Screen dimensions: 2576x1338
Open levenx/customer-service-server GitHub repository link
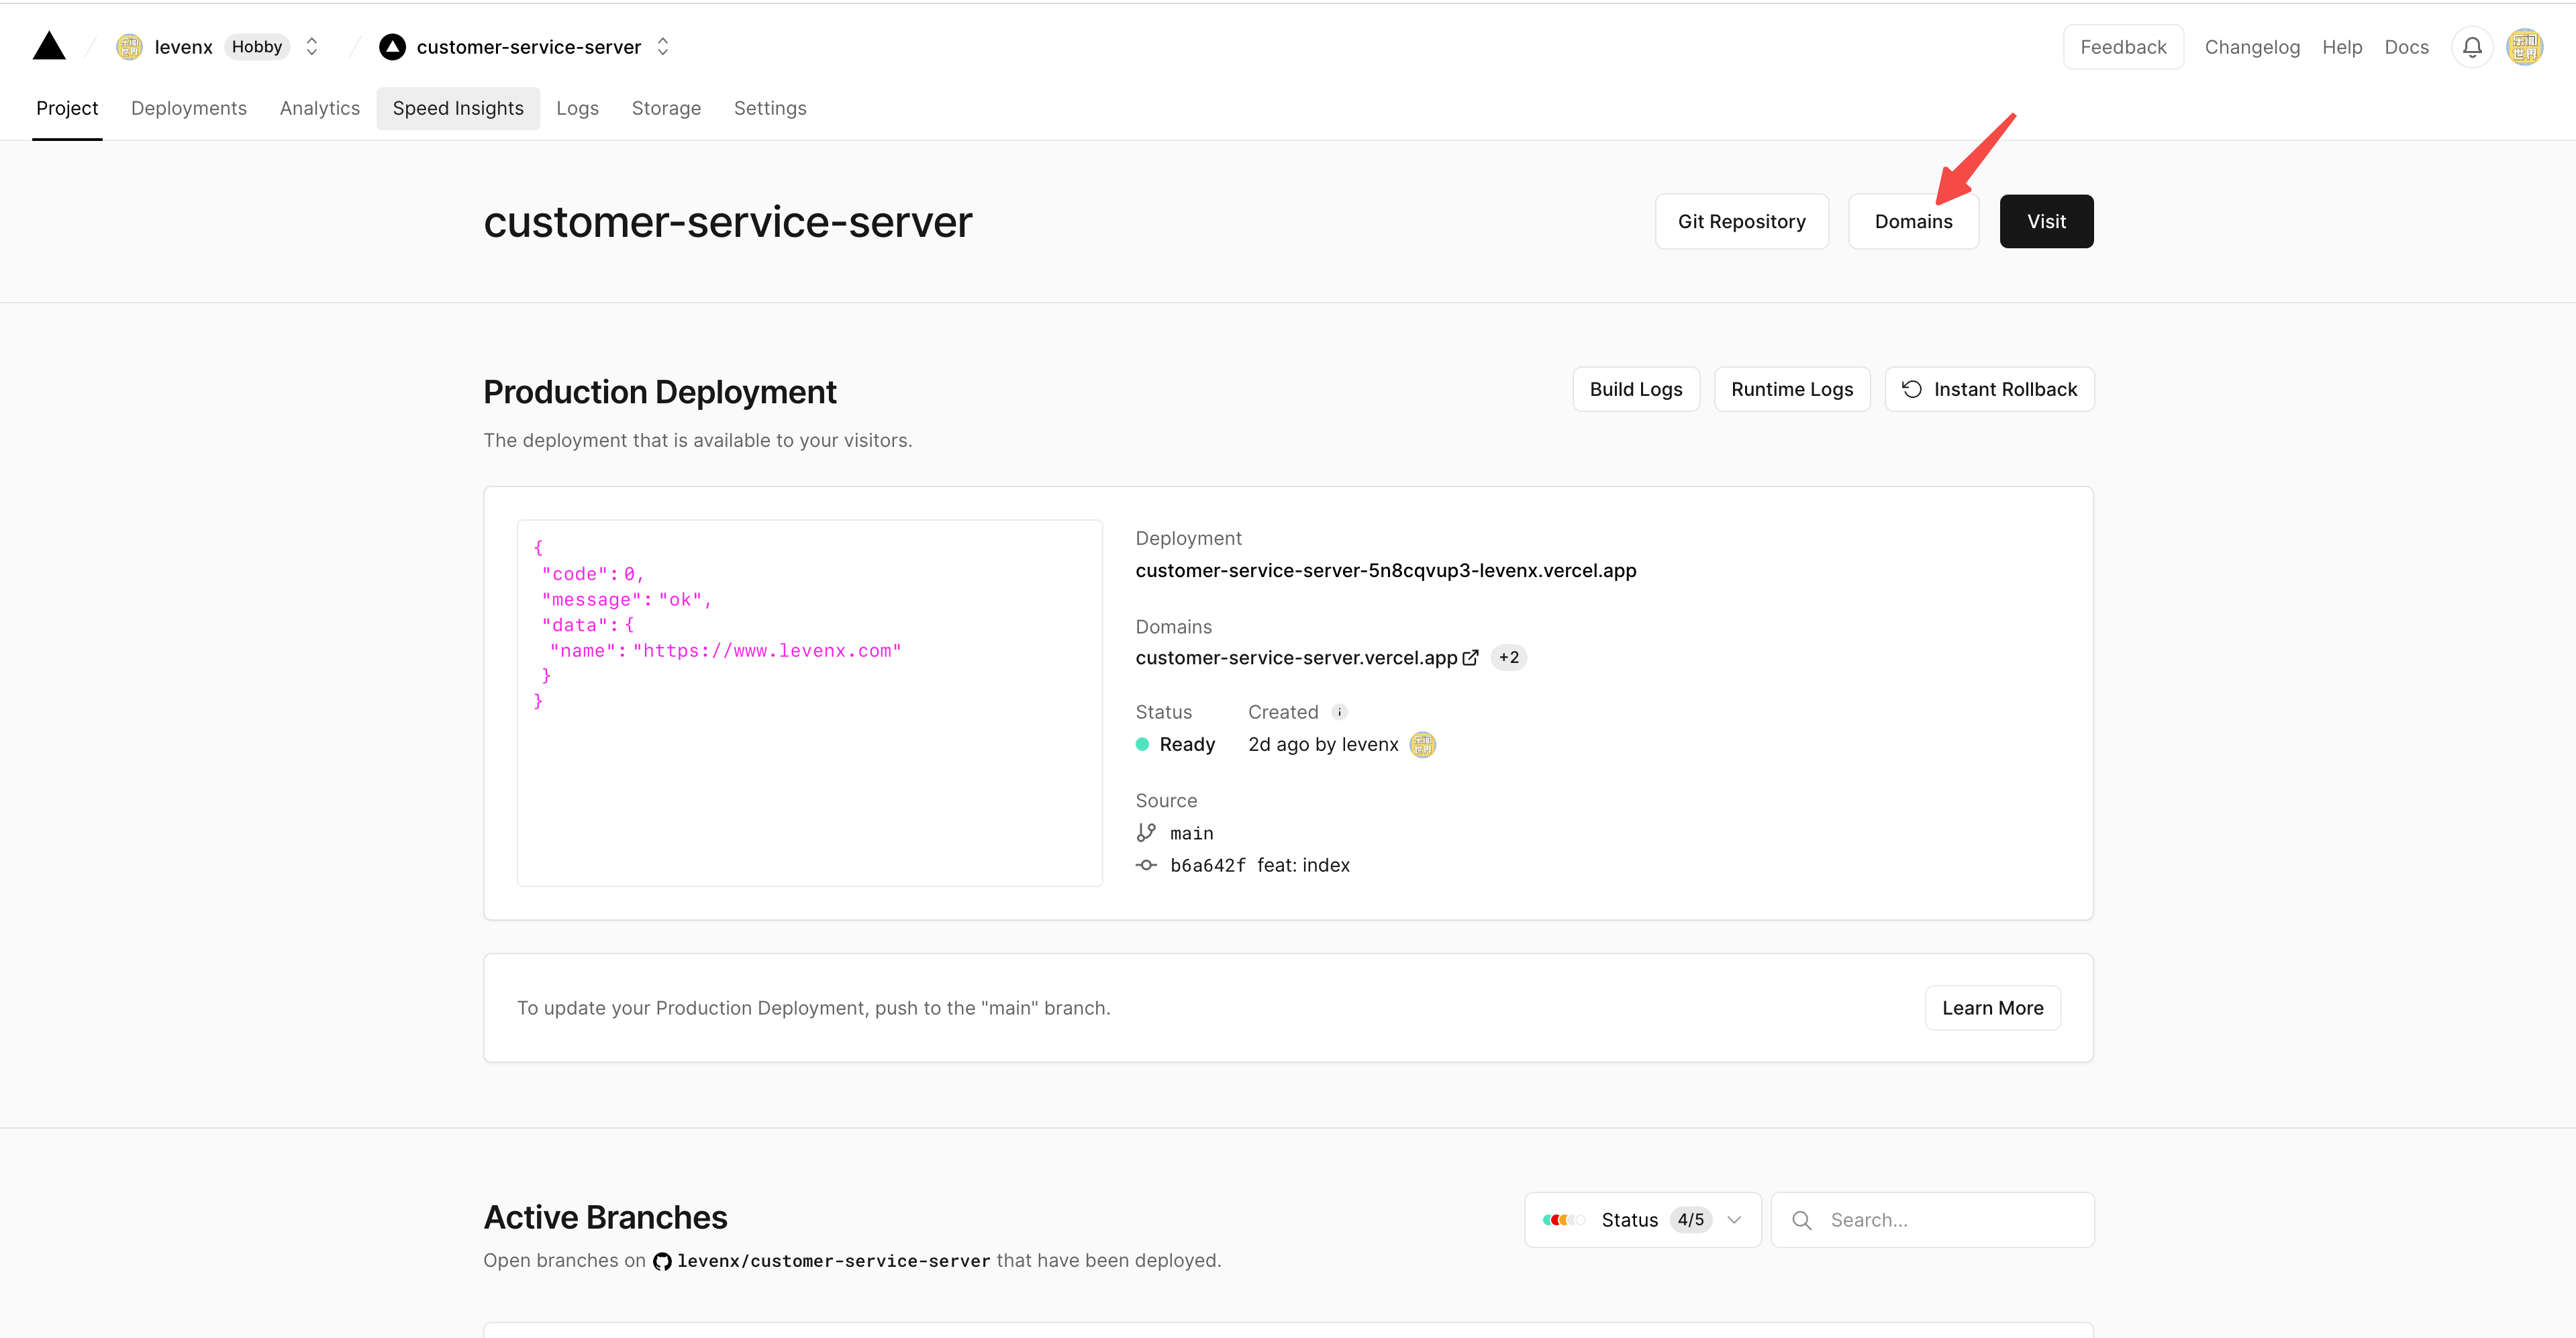coord(833,1261)
